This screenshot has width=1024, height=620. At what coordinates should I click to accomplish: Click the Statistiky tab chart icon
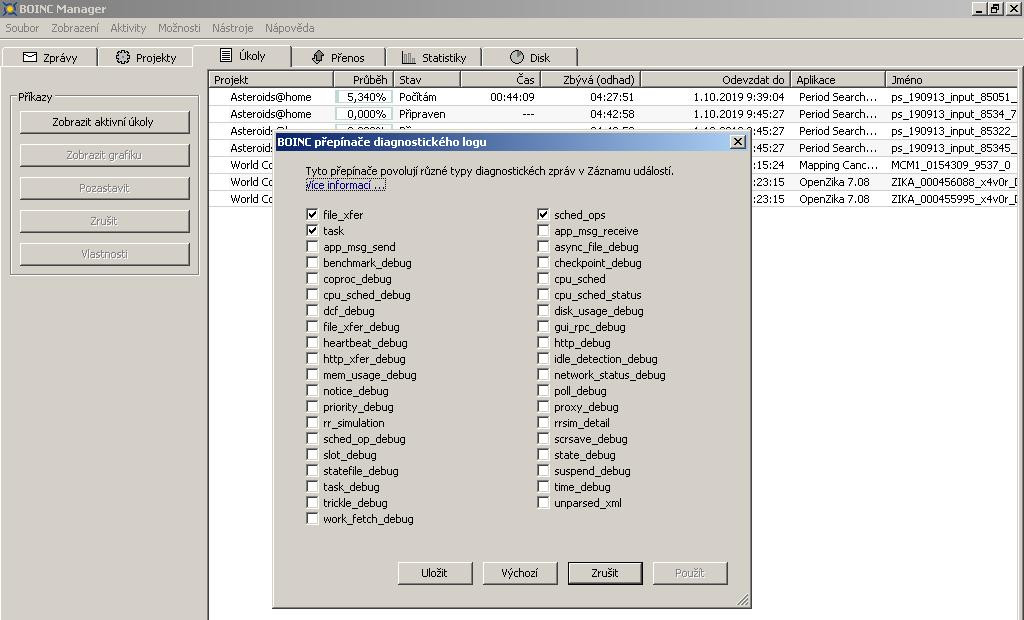(x=409, y=57)
